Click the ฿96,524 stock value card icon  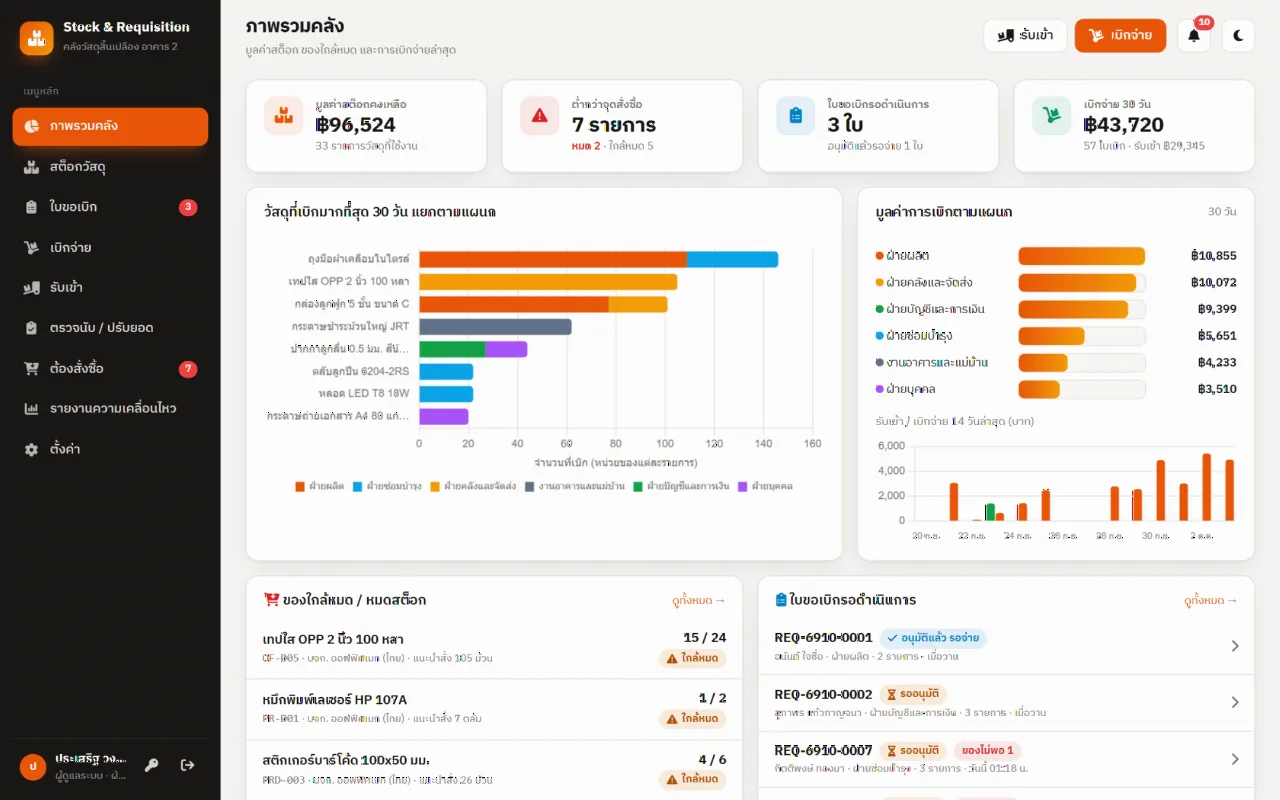point(284,116)
